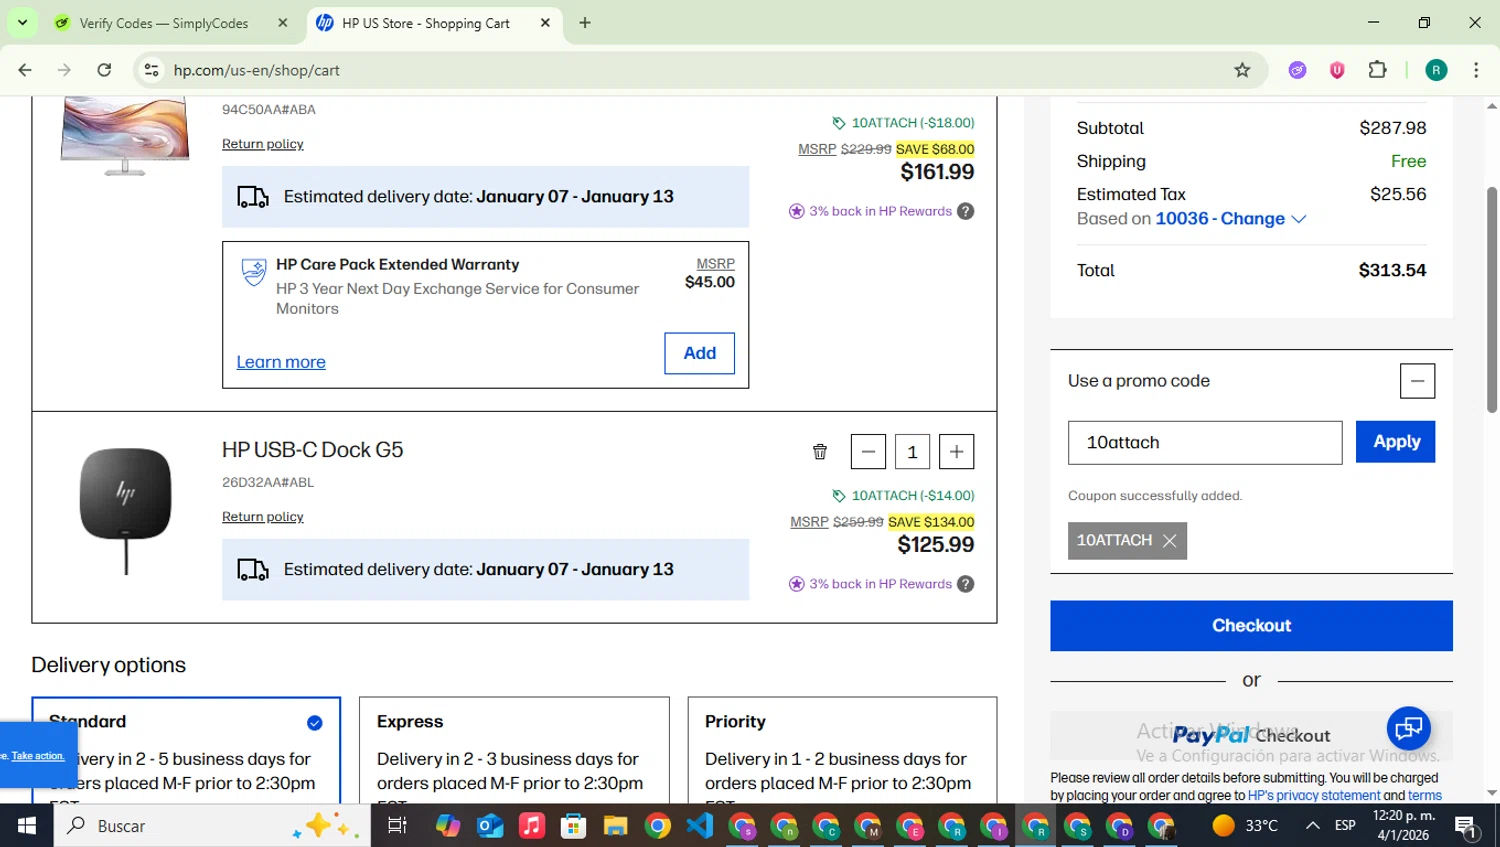This screenshot has height=847, width=1500.
Task: Show hidden system tray icons
Action: point(1313,826)
